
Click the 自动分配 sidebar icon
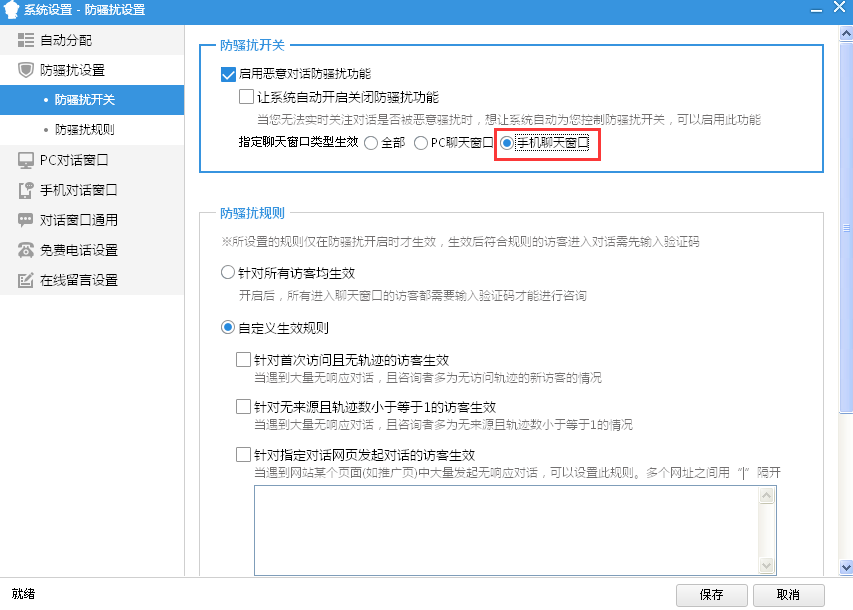[26, 41]
